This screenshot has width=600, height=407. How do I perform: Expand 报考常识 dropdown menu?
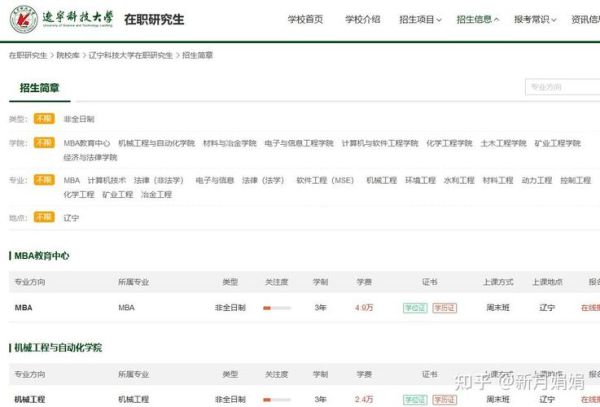coord(535,19)
